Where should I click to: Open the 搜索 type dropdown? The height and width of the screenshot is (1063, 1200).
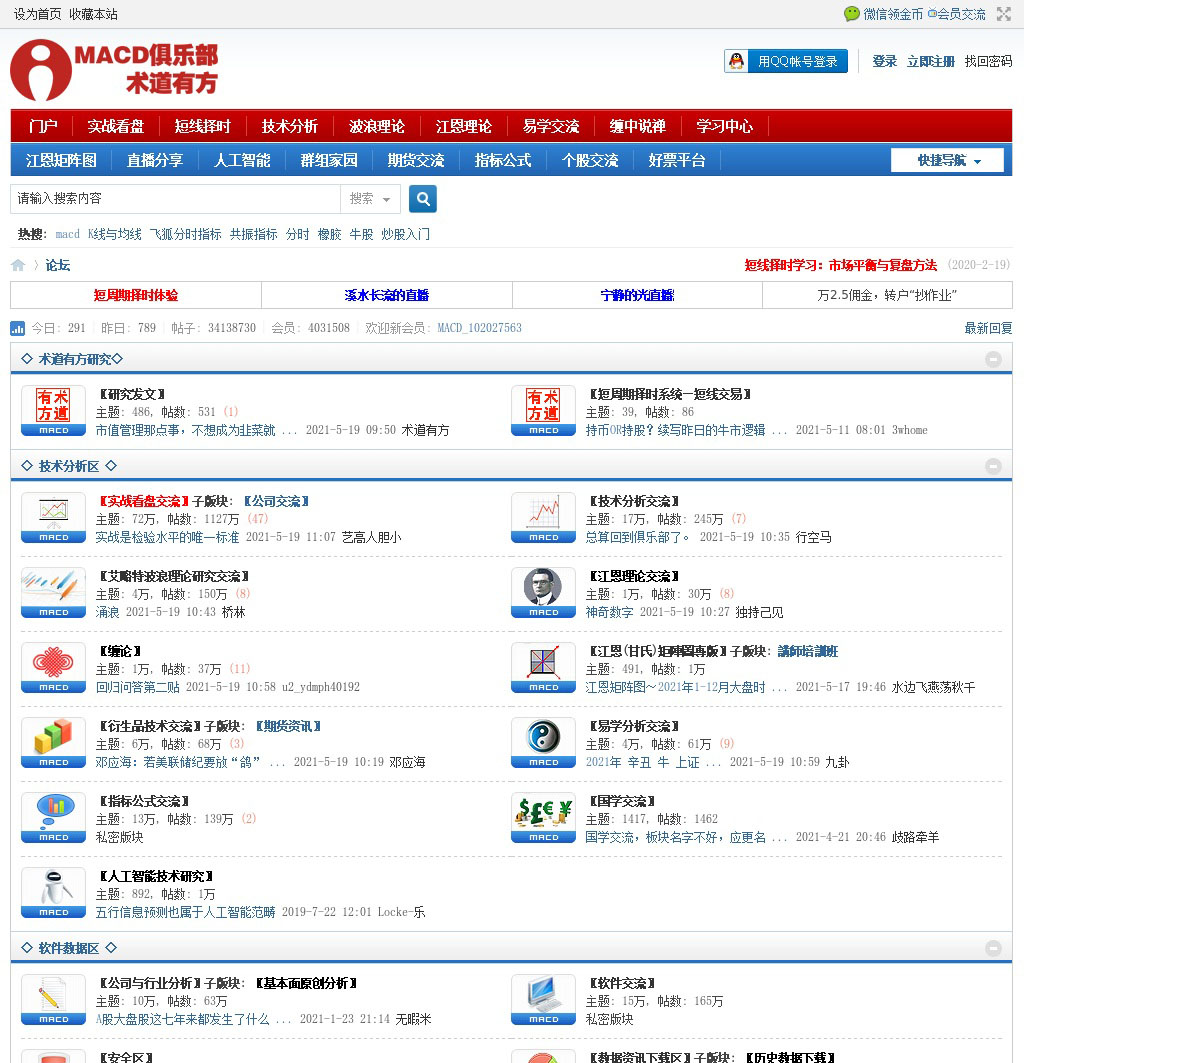tap(370, 199)
